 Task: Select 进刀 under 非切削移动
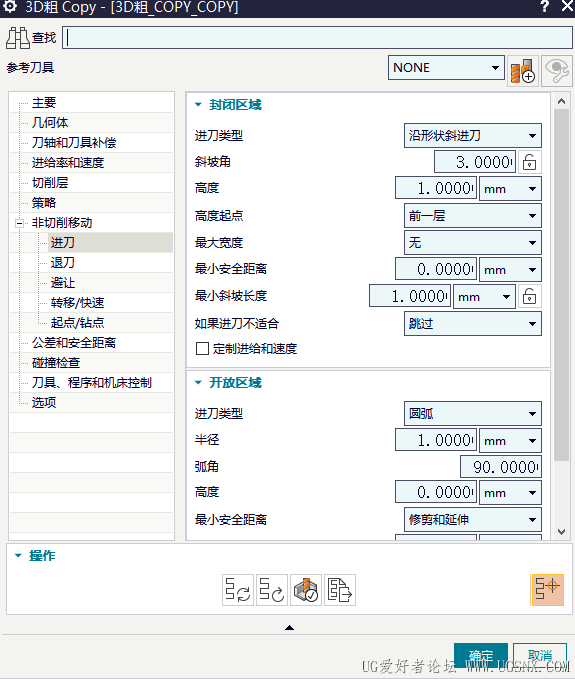[x=63, y=242]
